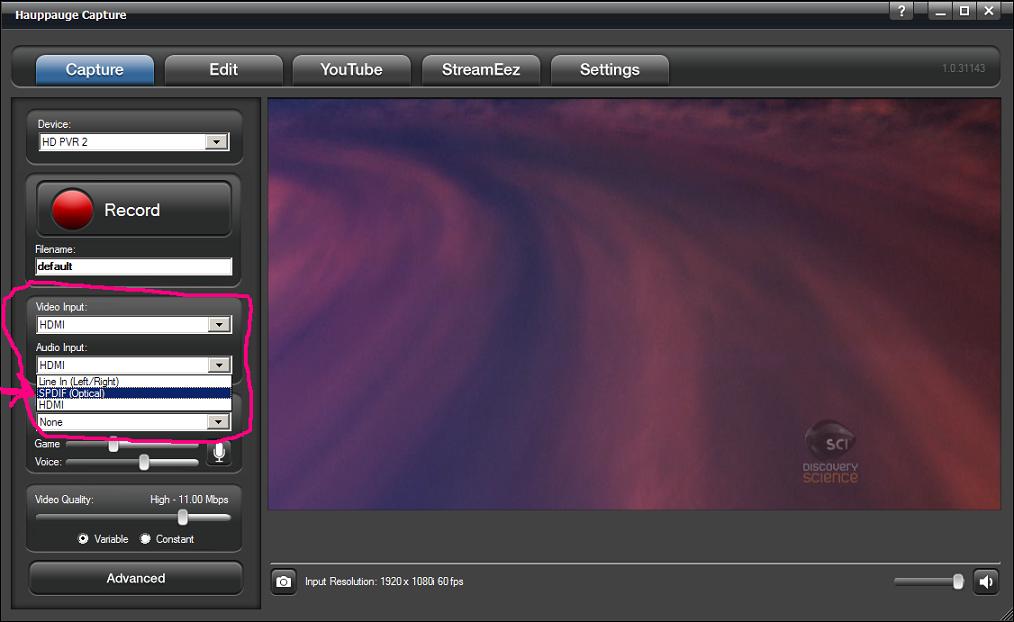Image resolution: width=1014 pixels, height=622 pixels.
Task: Choose Line In (Left/Right) audio option
Action: coord(134,381)
